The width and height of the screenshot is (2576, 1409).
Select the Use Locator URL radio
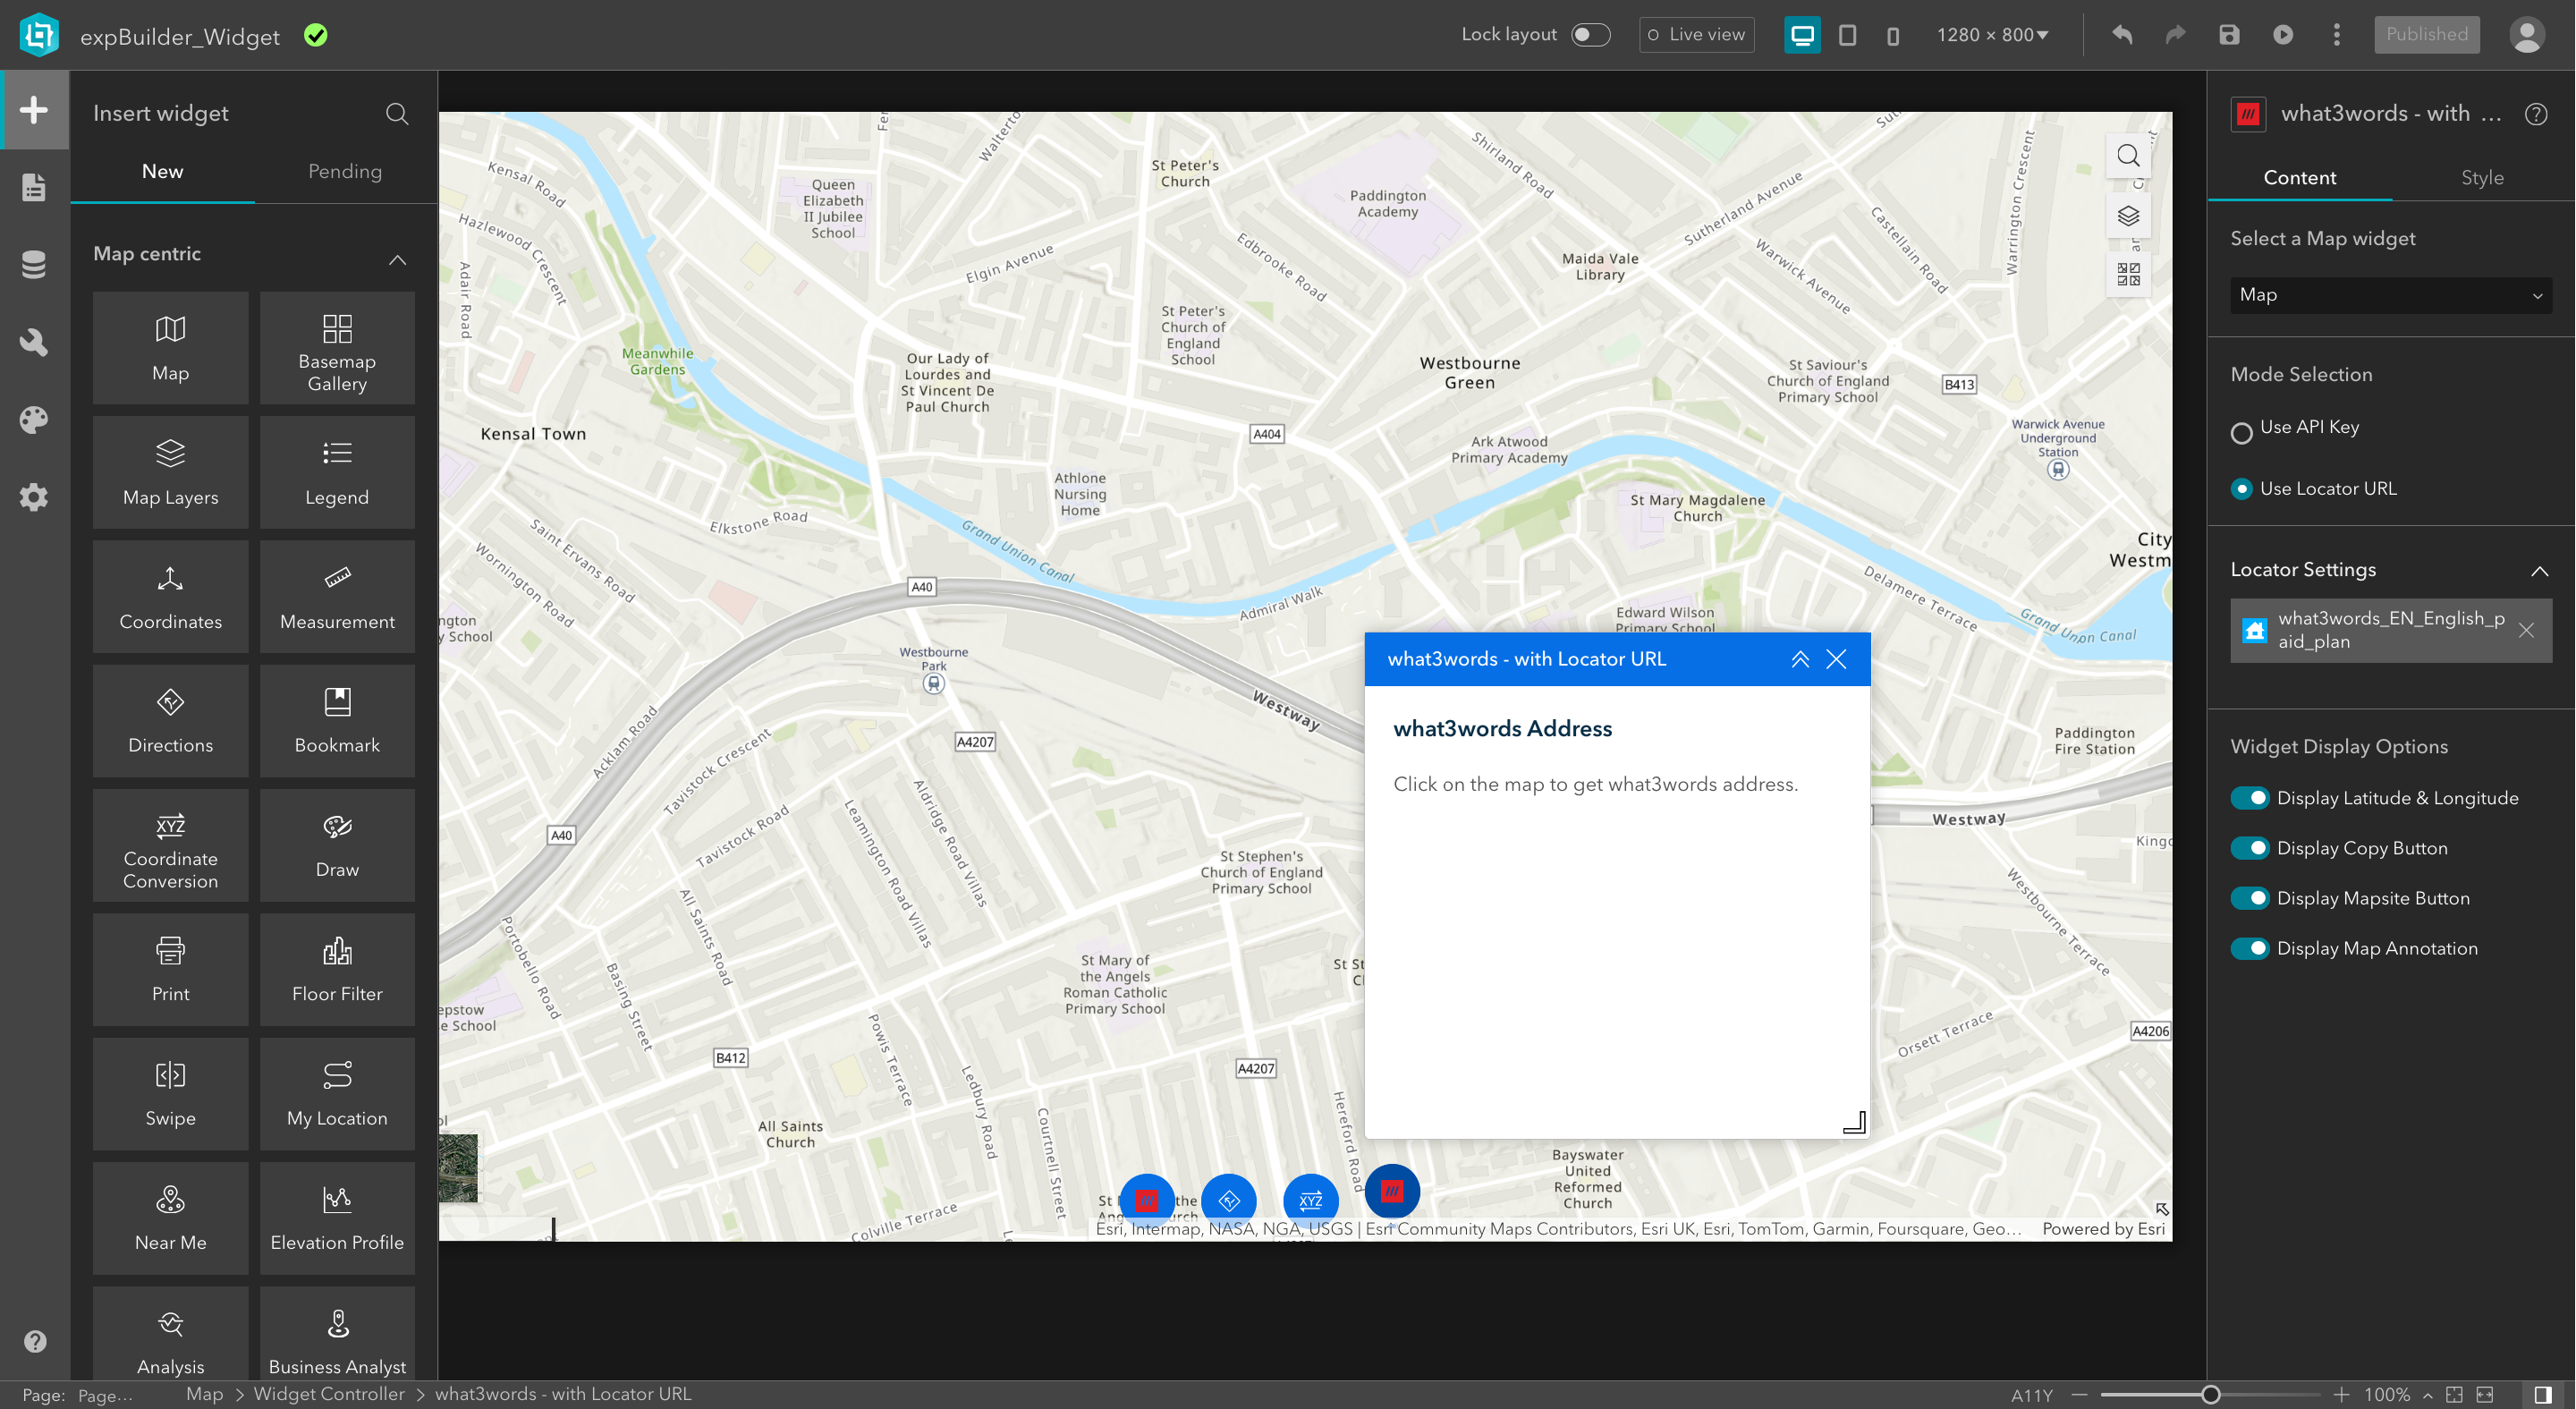coord(2241,489)
